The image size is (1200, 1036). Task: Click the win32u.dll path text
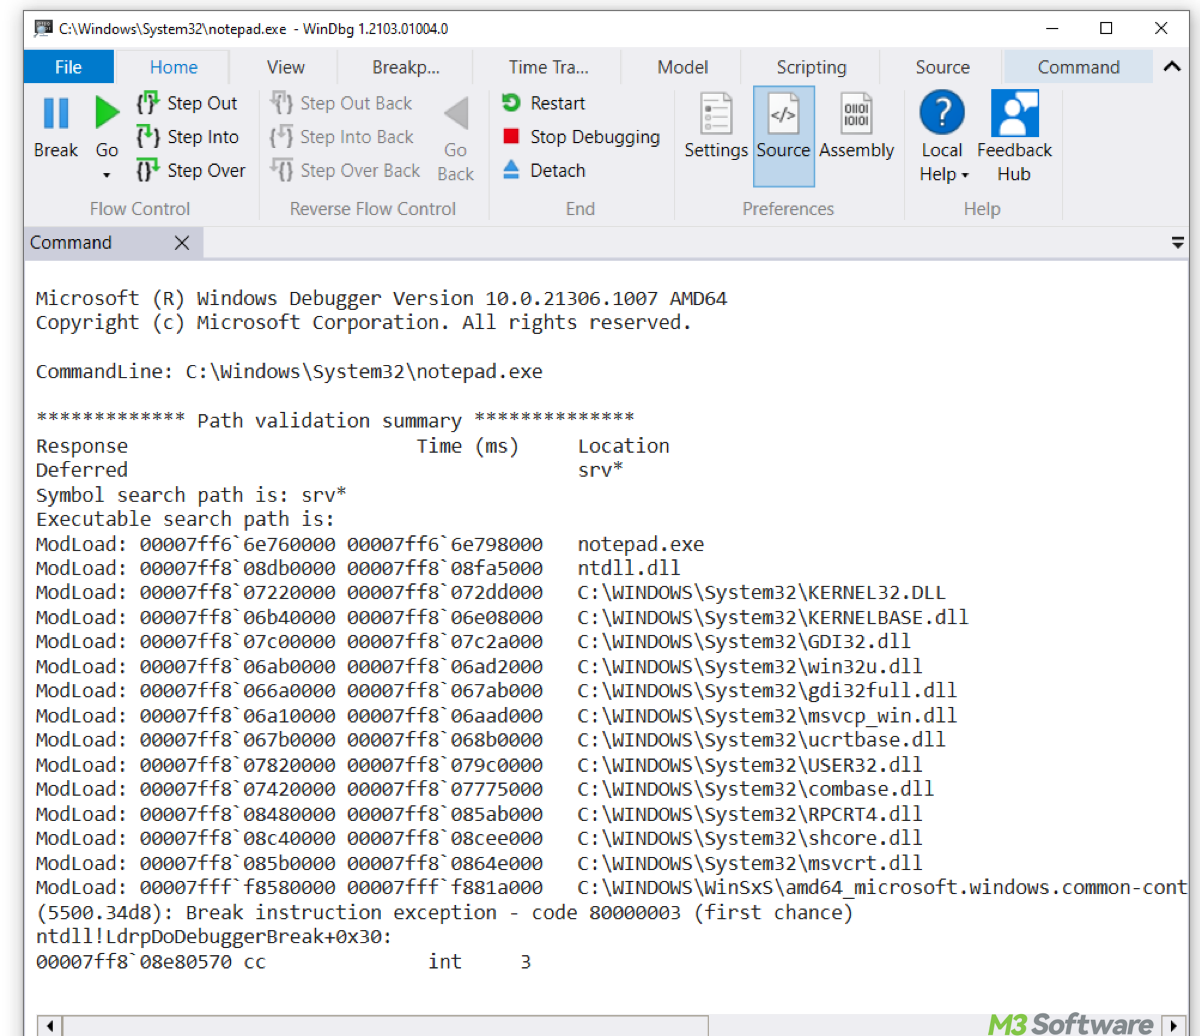750,667
